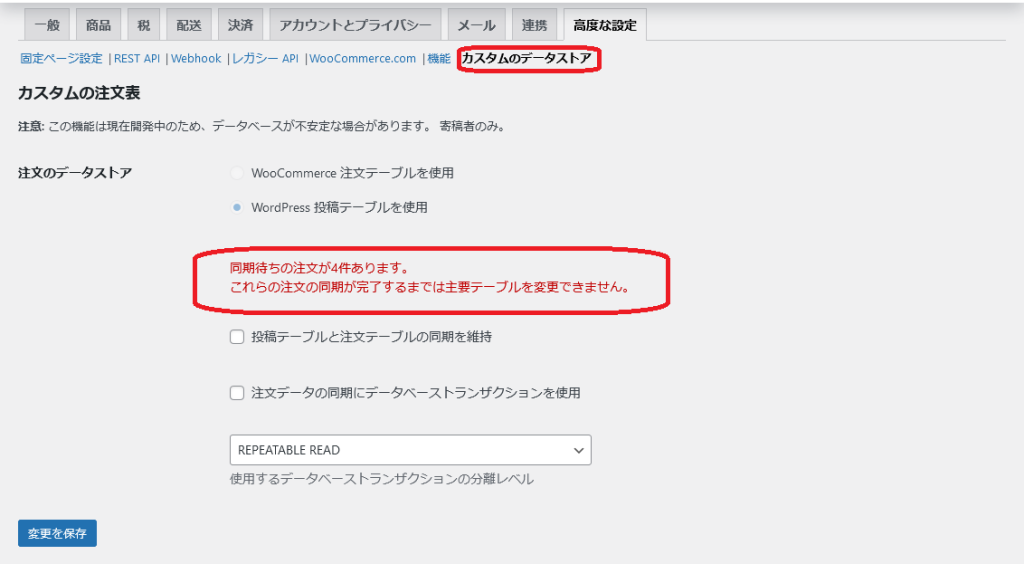Select the 高度な設定 tab
Screen dimensions: 1024x564
pos(604,24)
